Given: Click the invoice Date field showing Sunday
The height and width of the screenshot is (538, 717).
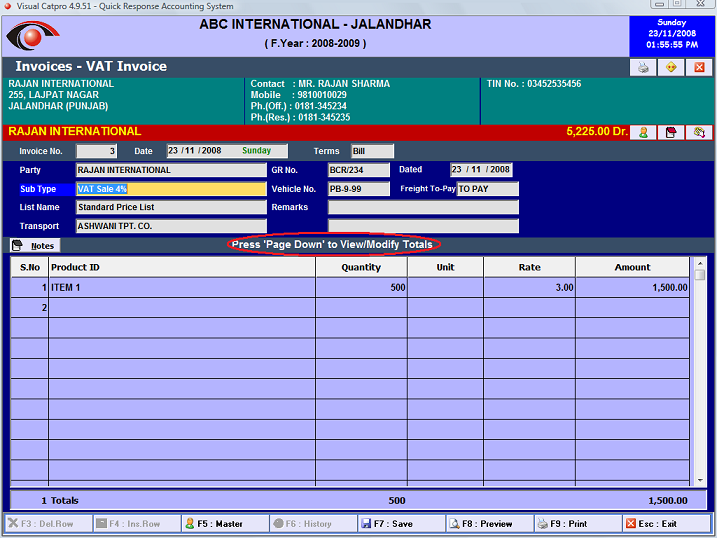Looking at the screenshot, I should 227,151.
